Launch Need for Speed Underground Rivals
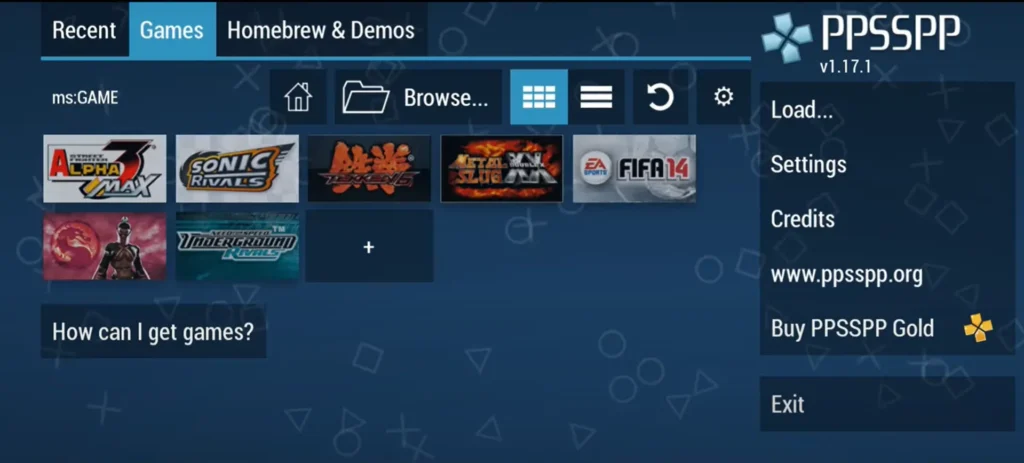The width and height of the screenshot is (1024, 463). tap(237, 246)
